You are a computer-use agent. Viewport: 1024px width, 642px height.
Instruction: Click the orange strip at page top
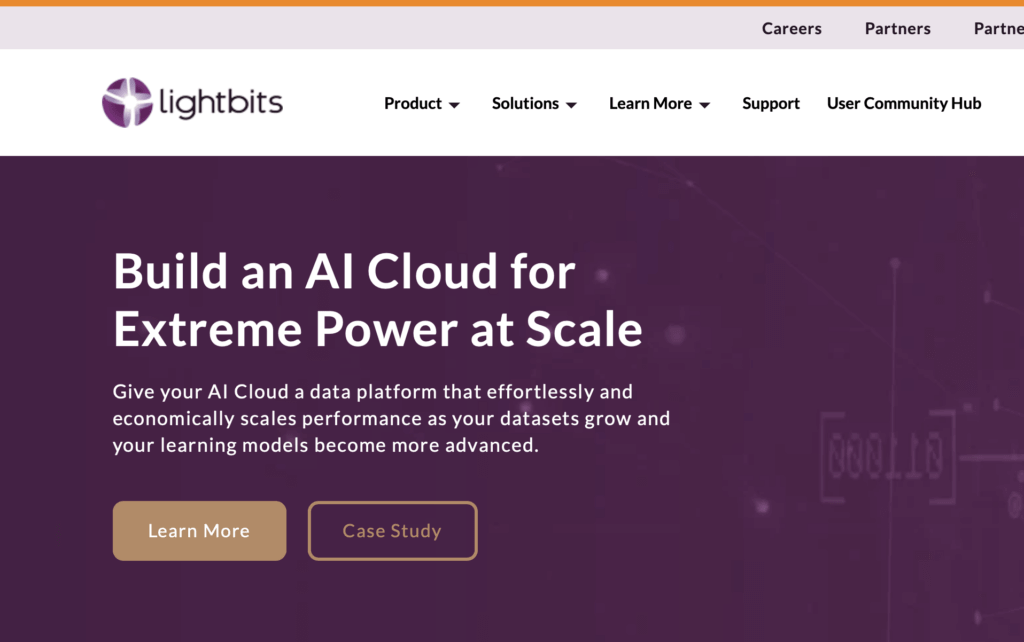512,3
